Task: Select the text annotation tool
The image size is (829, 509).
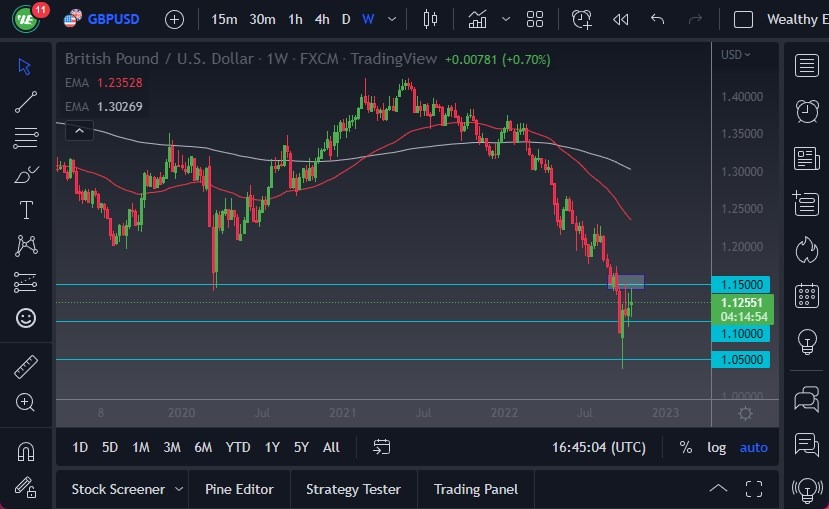Action: 26,210
